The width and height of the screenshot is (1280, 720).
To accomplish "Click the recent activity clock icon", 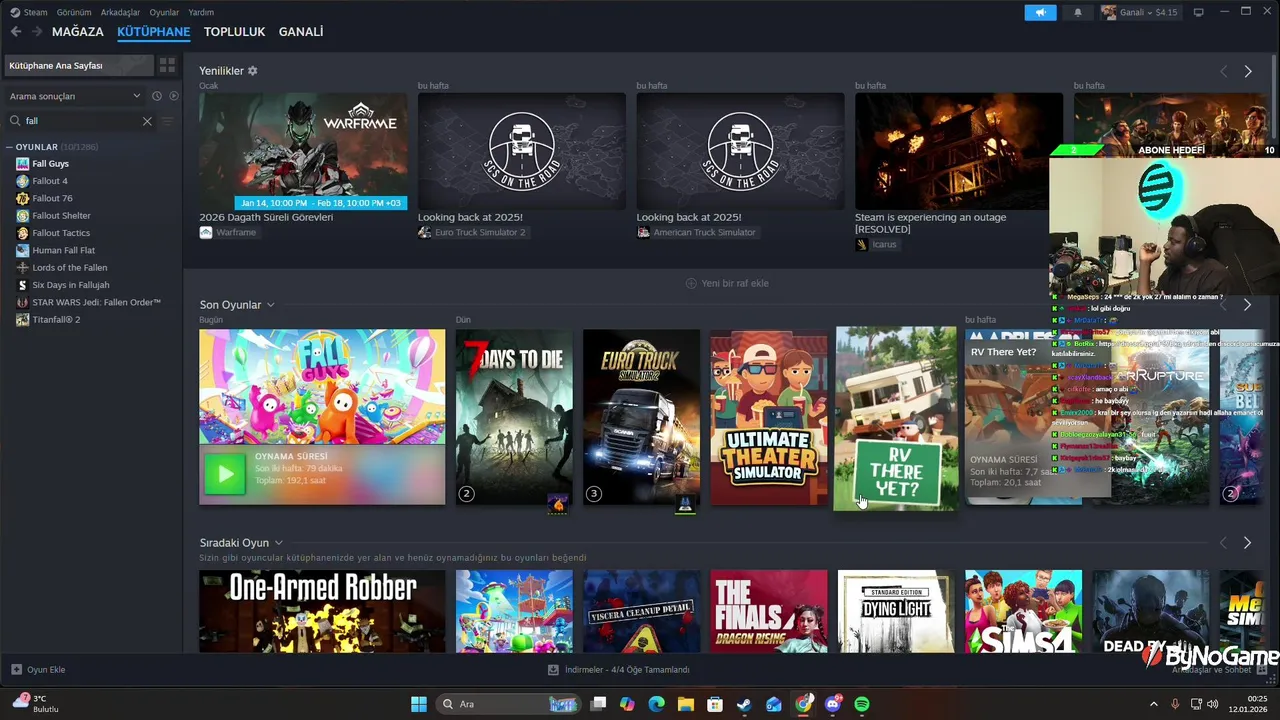I will point(156,96).
